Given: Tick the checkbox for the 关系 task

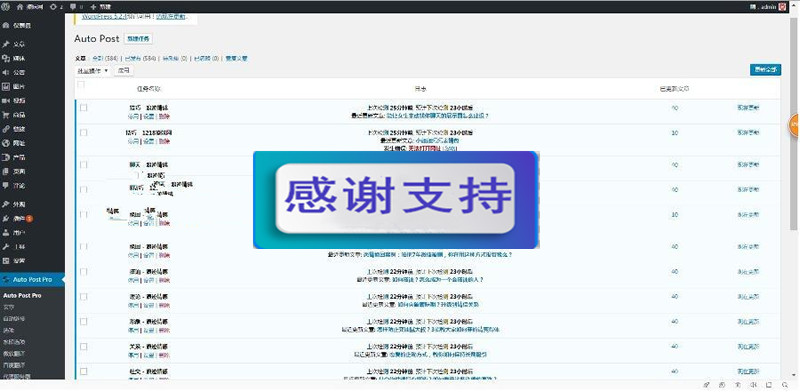Looking at the screenshot, I should 84,347.
